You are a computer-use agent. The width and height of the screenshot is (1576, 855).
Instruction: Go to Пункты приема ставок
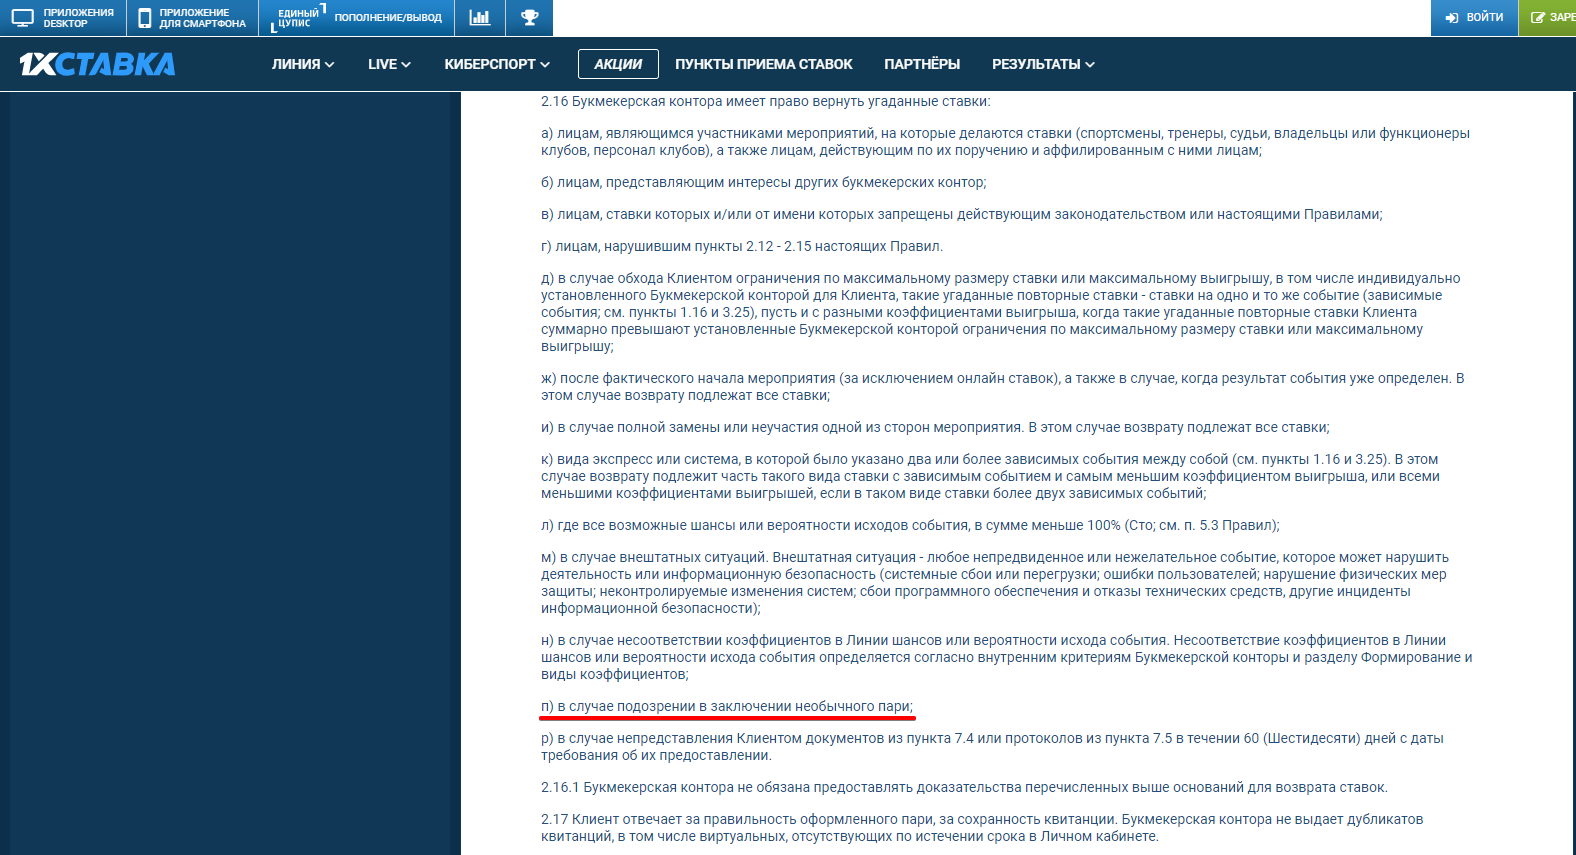[x=764, y=64]
